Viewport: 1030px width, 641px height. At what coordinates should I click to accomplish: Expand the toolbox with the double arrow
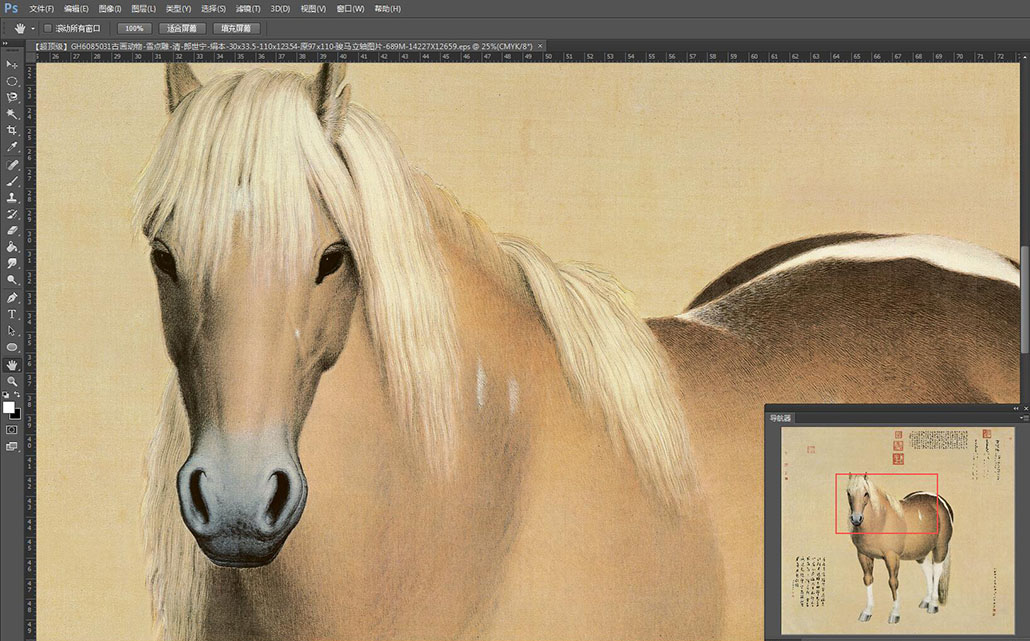[5, 44]
